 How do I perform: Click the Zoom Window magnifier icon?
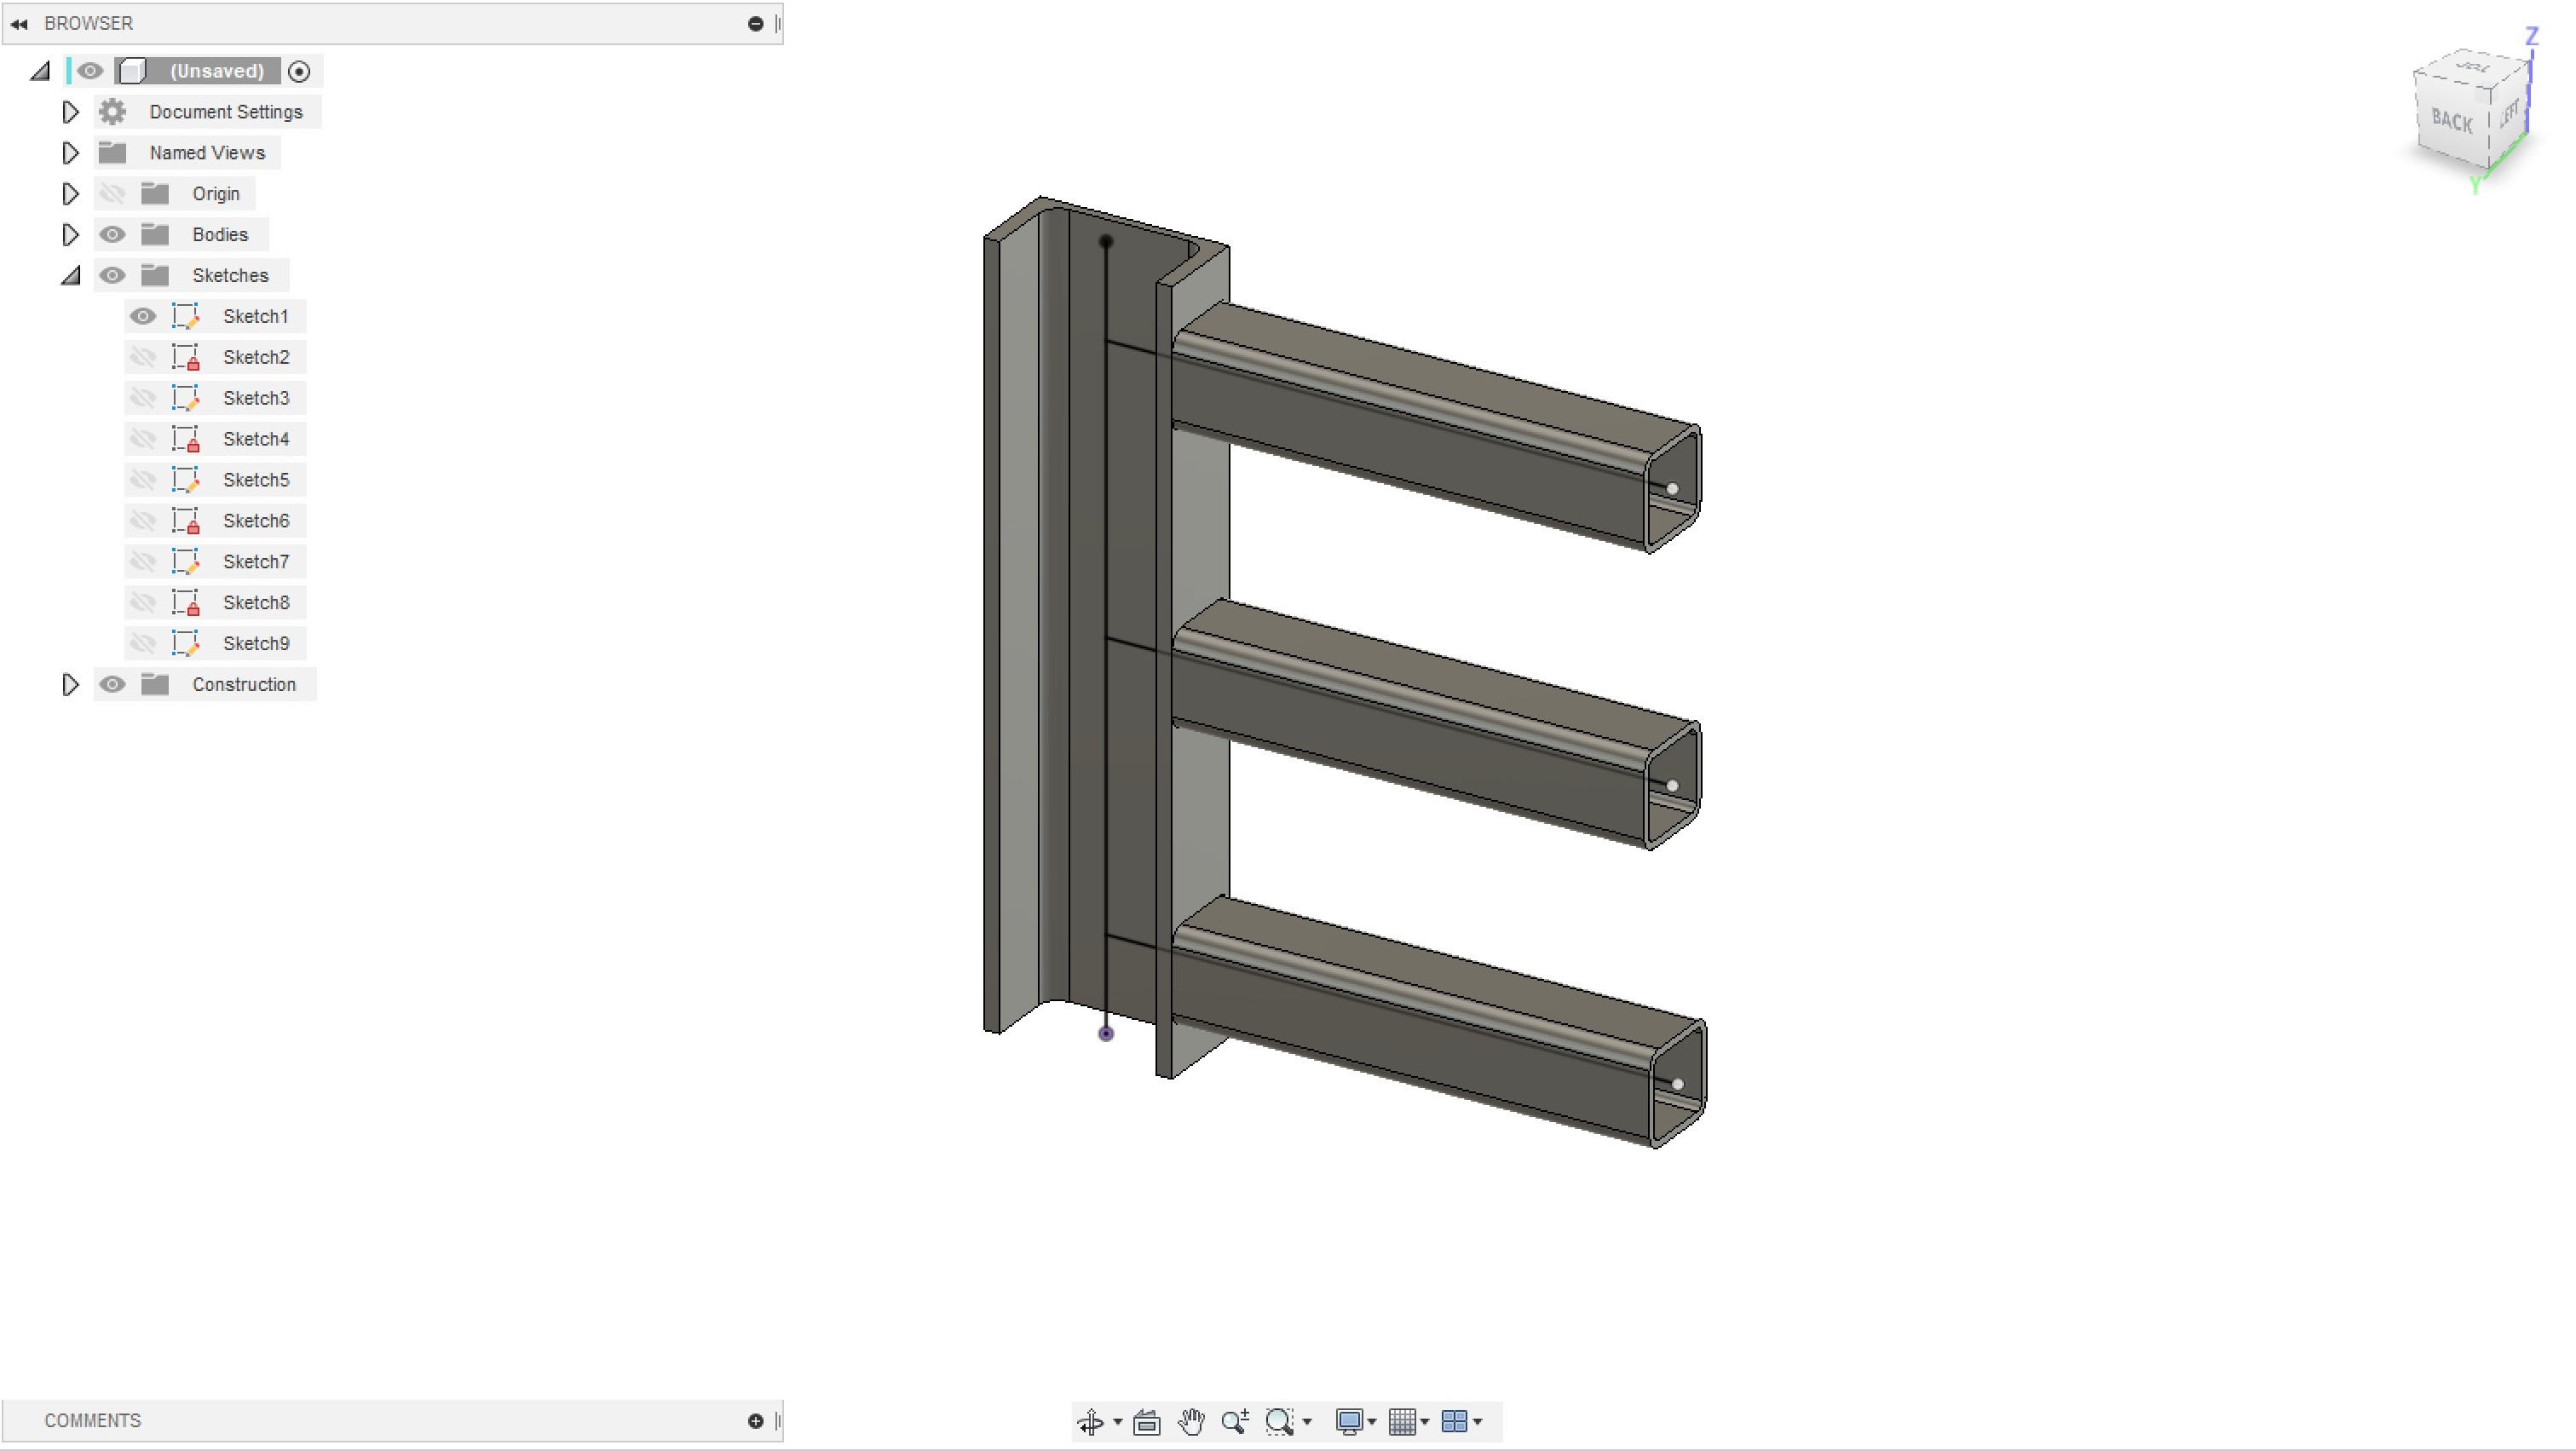[1280, 1421]
